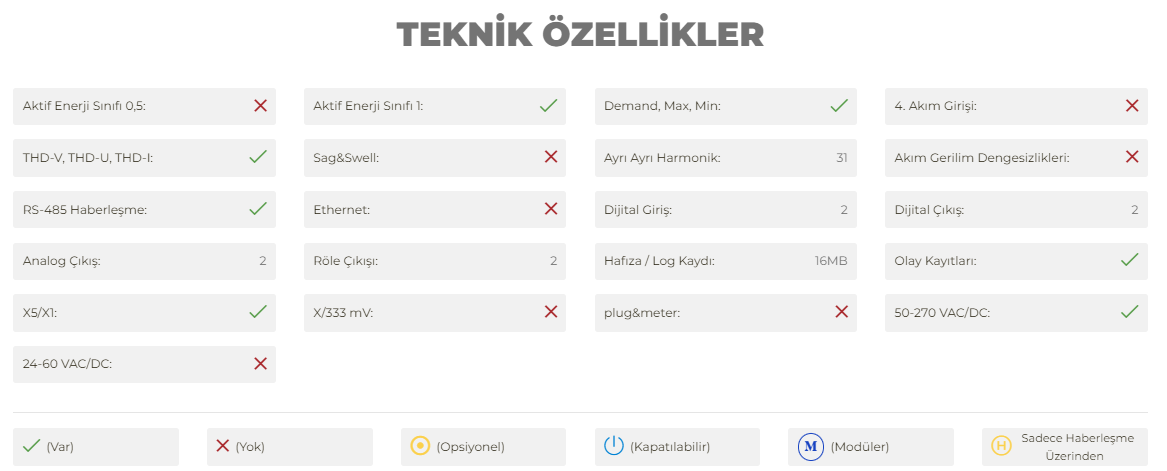
Task: Click the red X beside Sag&Swell
Action: [x=551, y=157]
